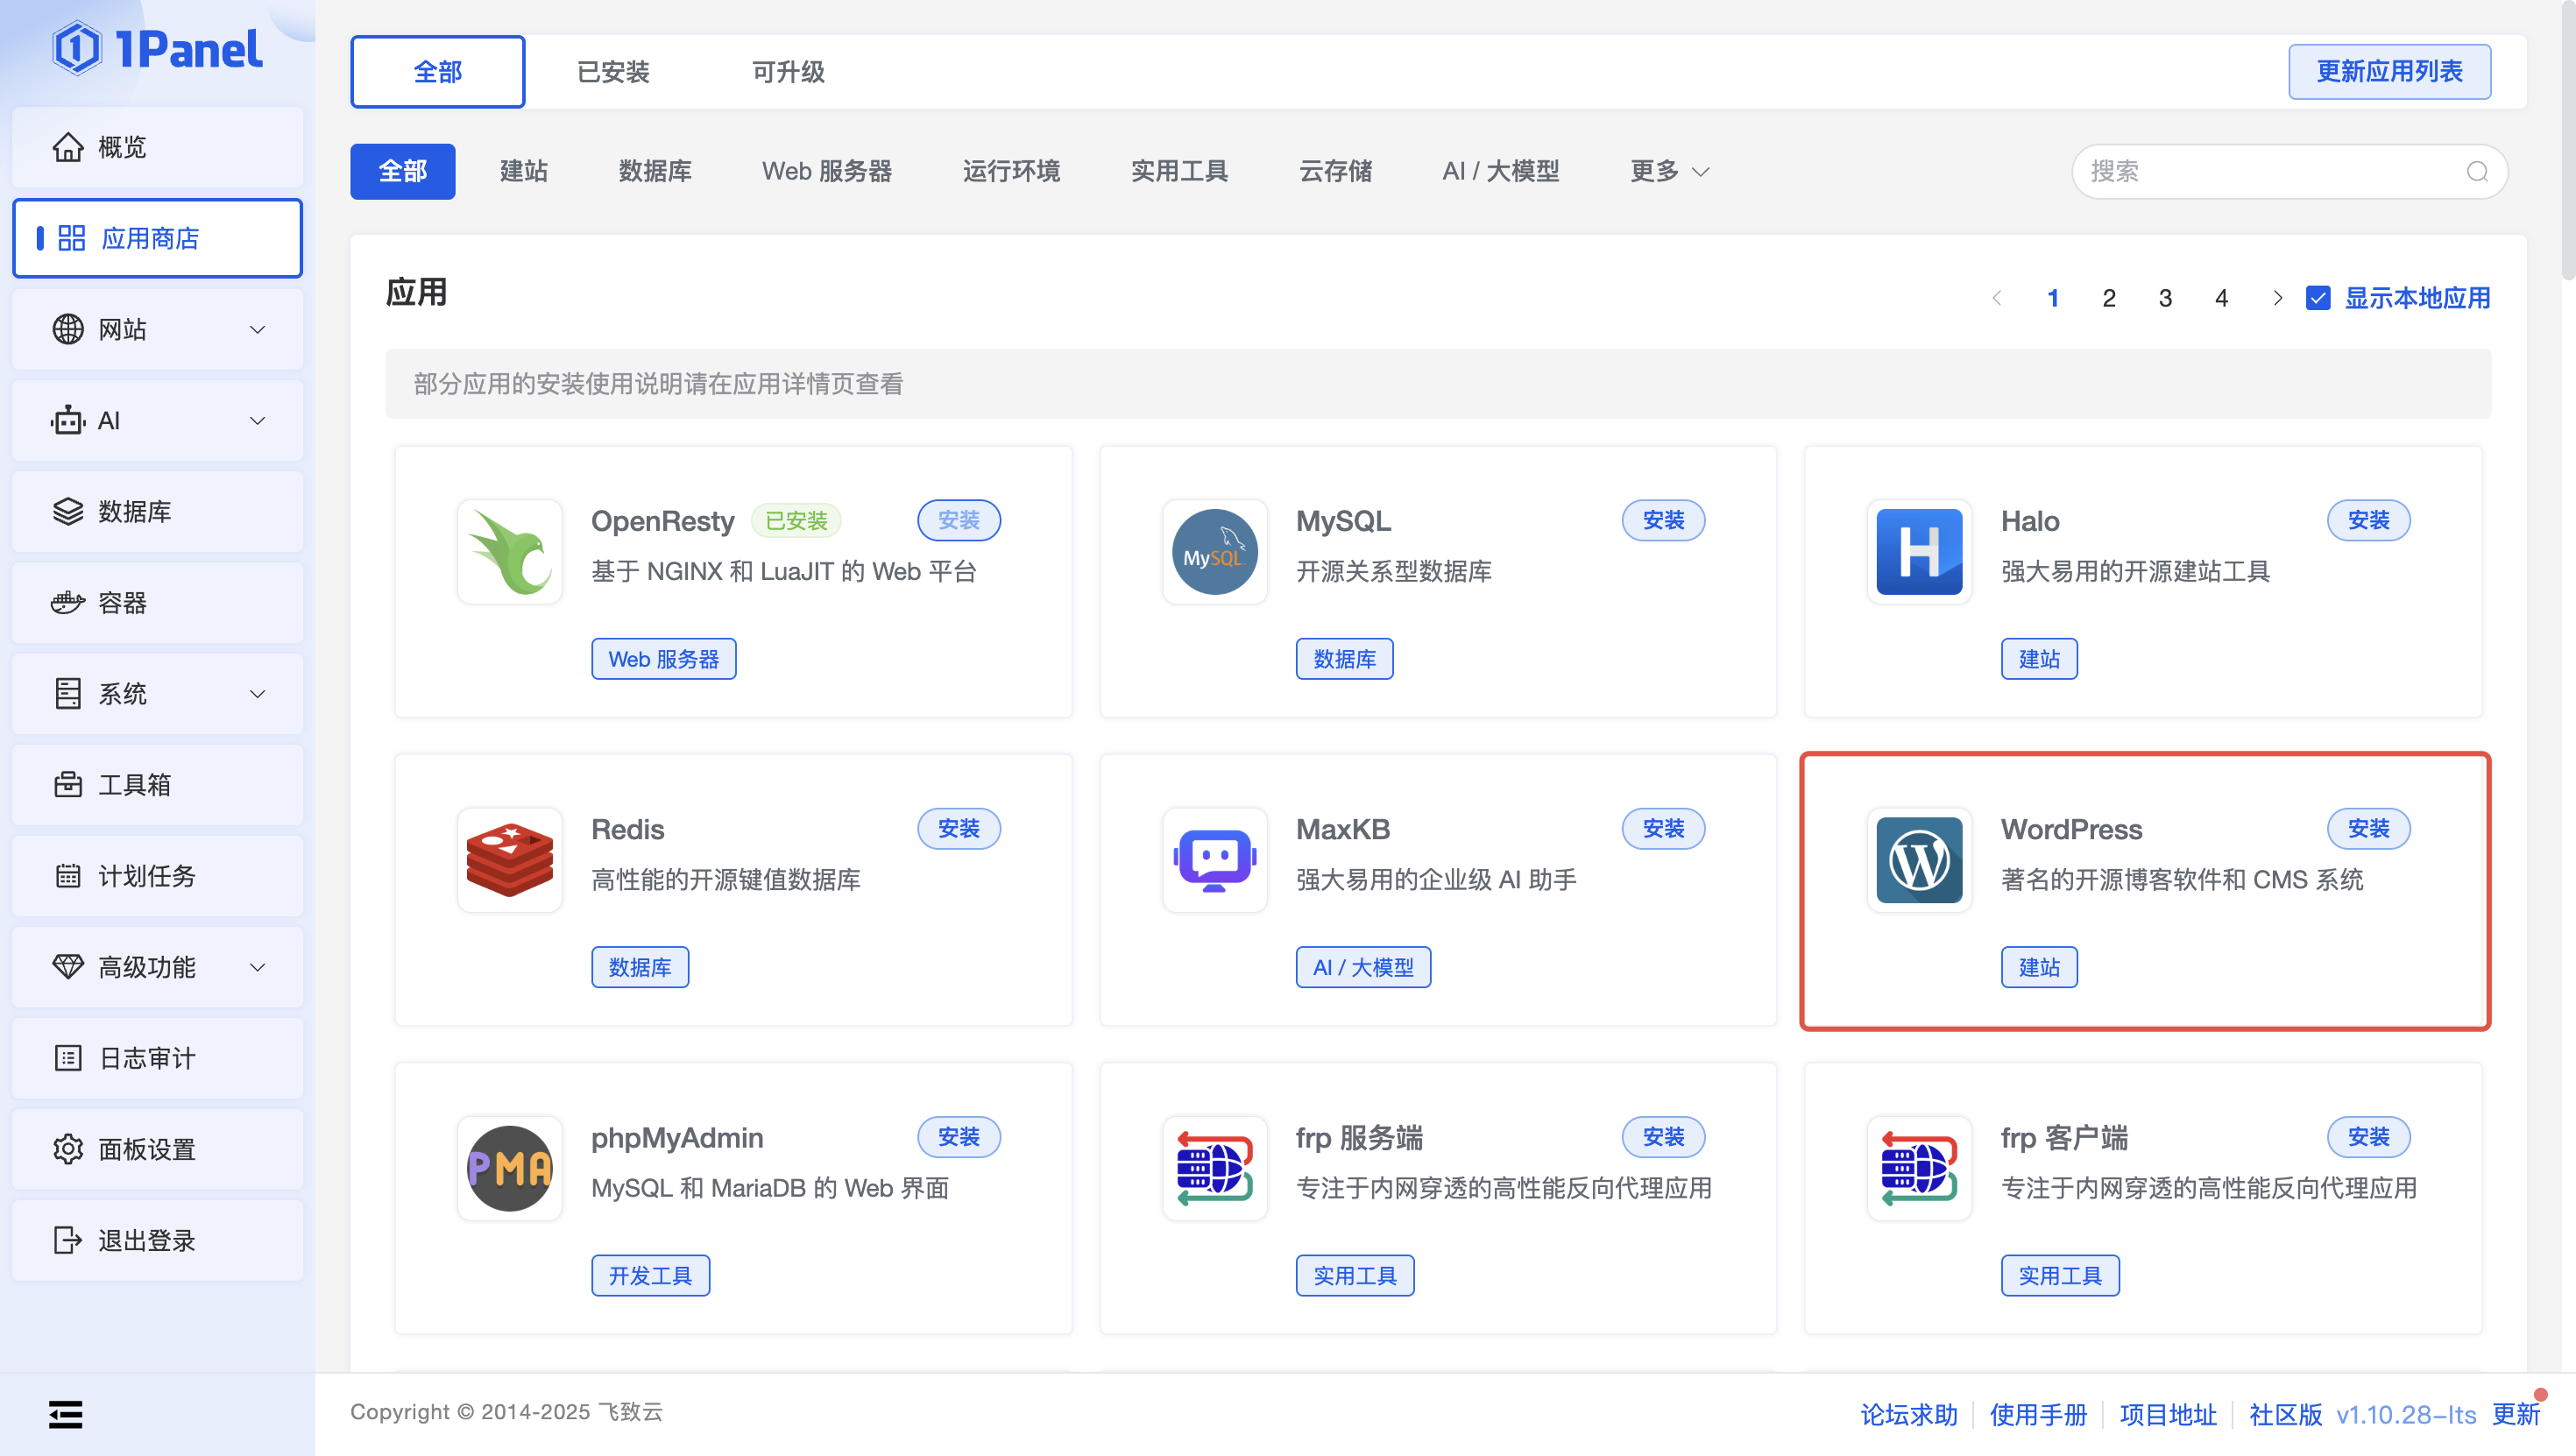Open the 论坛求助 footer link
The width and height of the screenshot is (2576, 1456).
(1908, 1414)
